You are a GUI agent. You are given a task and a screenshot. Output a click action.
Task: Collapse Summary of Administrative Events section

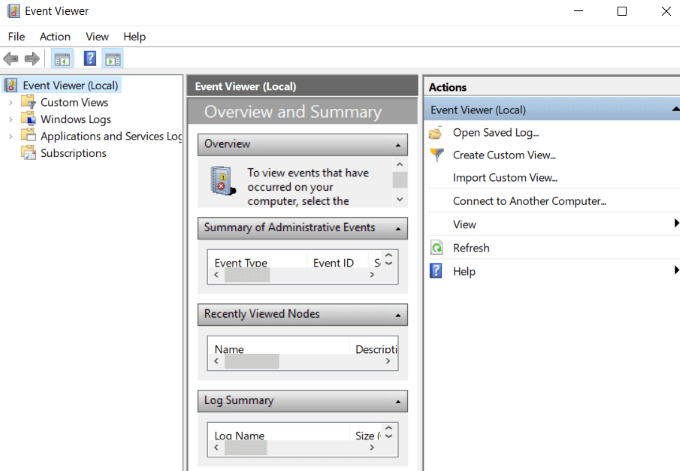(398, 229)
